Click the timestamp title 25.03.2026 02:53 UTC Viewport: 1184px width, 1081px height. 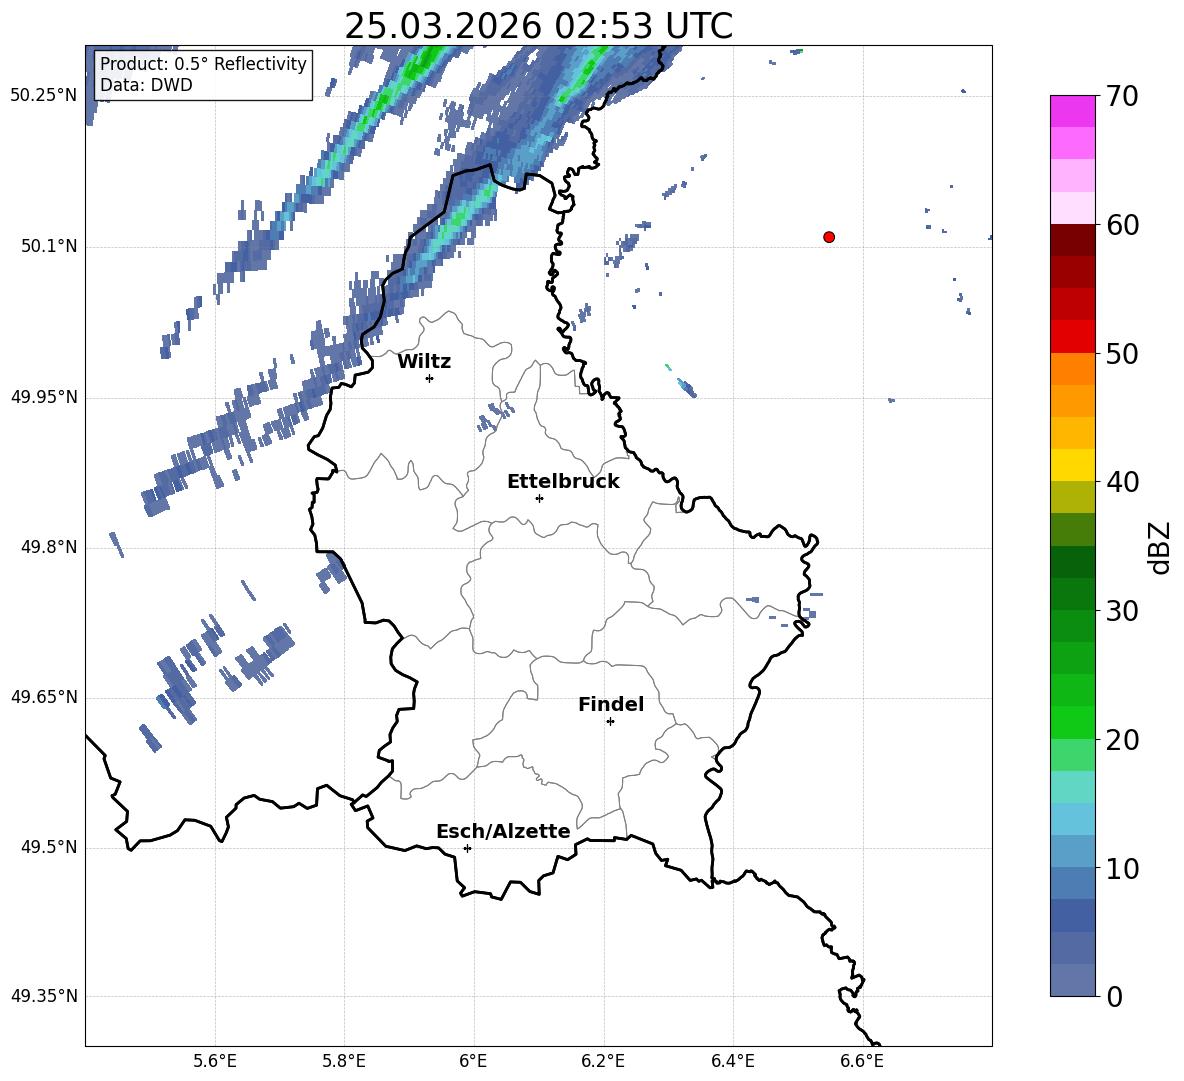pos(538,26)
